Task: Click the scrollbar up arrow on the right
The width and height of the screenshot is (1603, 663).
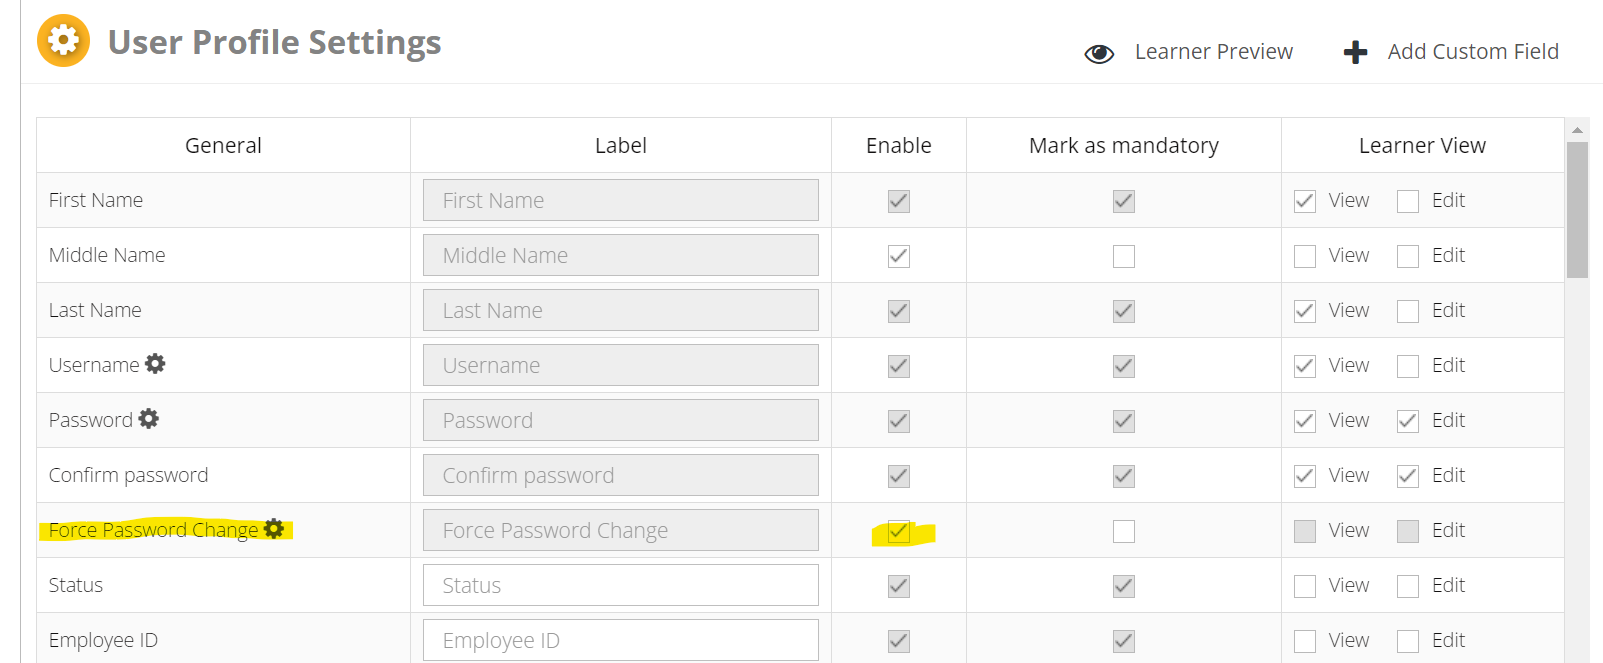Action: [x=1576, y=130]
